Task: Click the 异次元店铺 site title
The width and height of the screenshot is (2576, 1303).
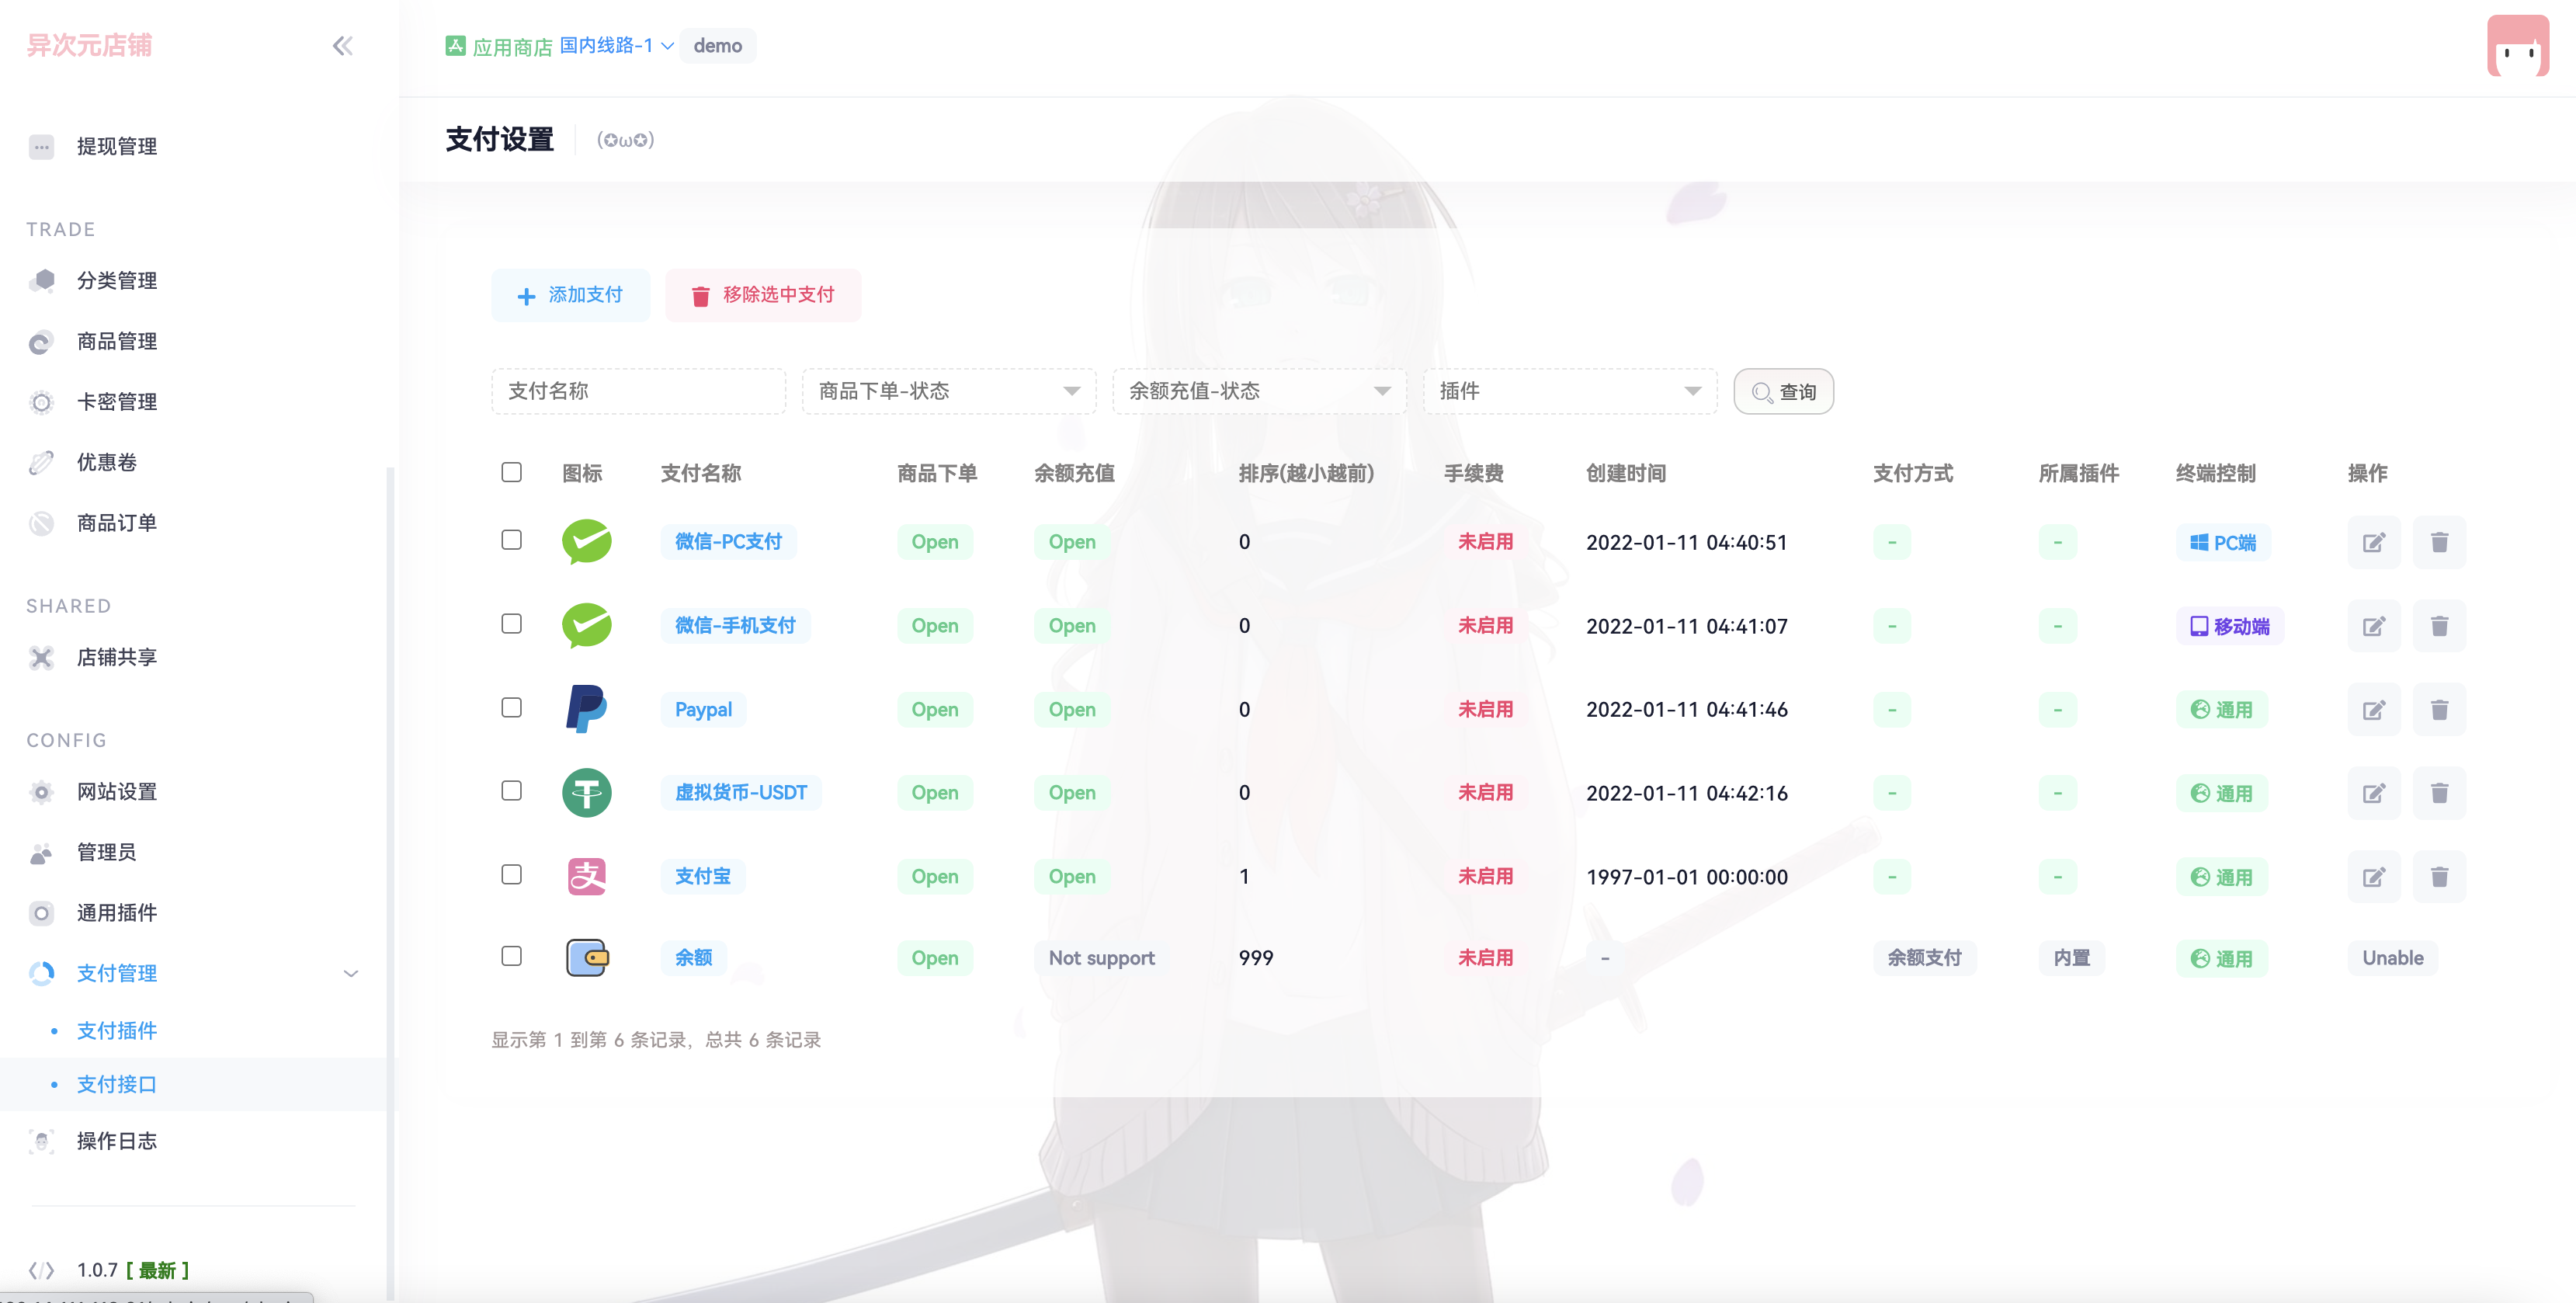Action: (89, 45)
